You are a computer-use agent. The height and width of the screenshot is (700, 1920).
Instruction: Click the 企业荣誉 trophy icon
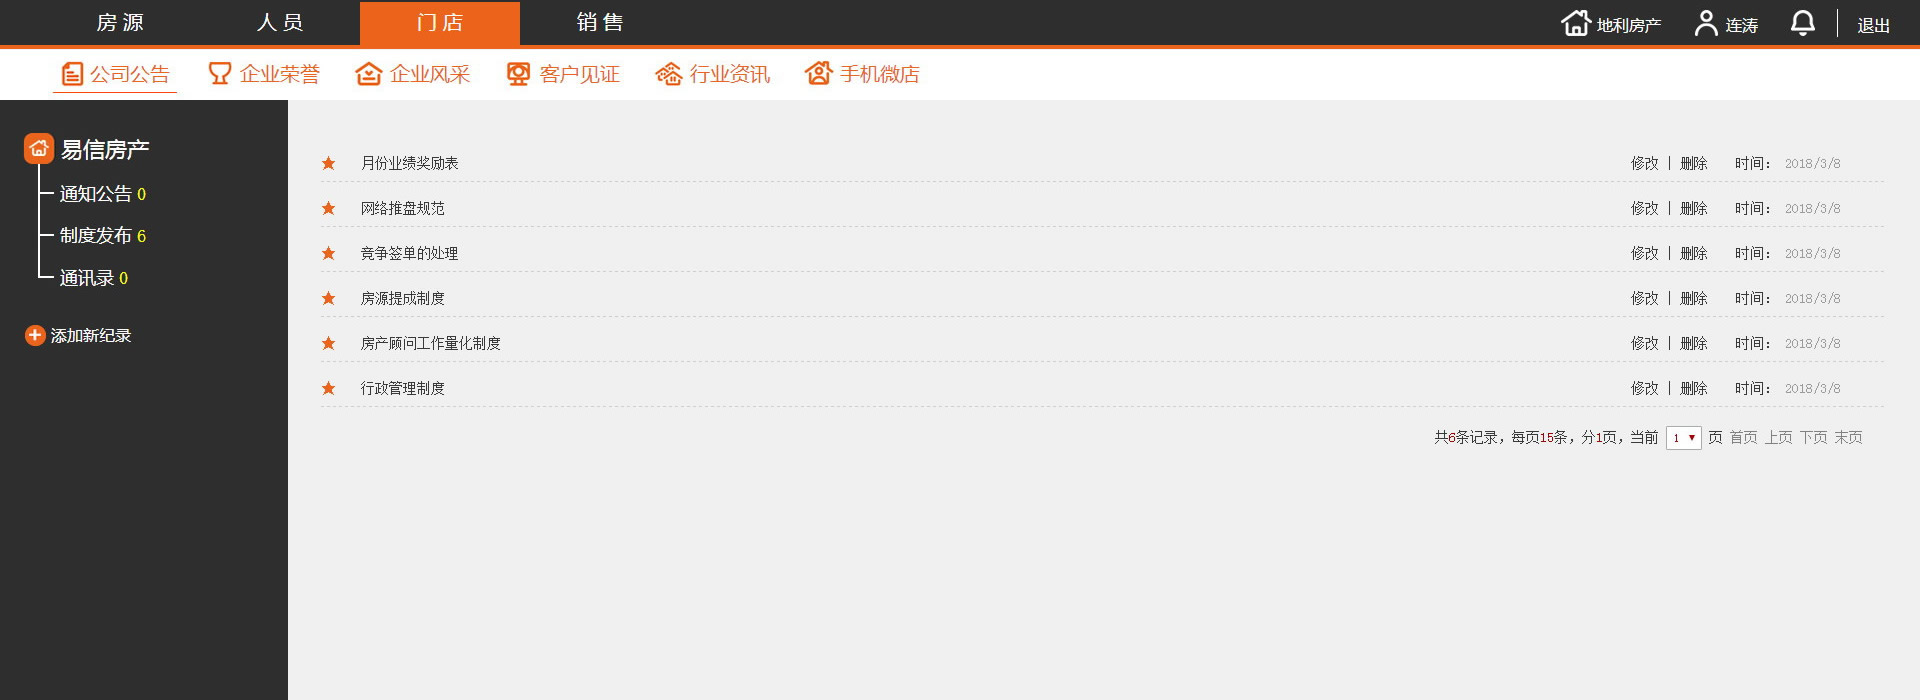(x=219, y=74)
